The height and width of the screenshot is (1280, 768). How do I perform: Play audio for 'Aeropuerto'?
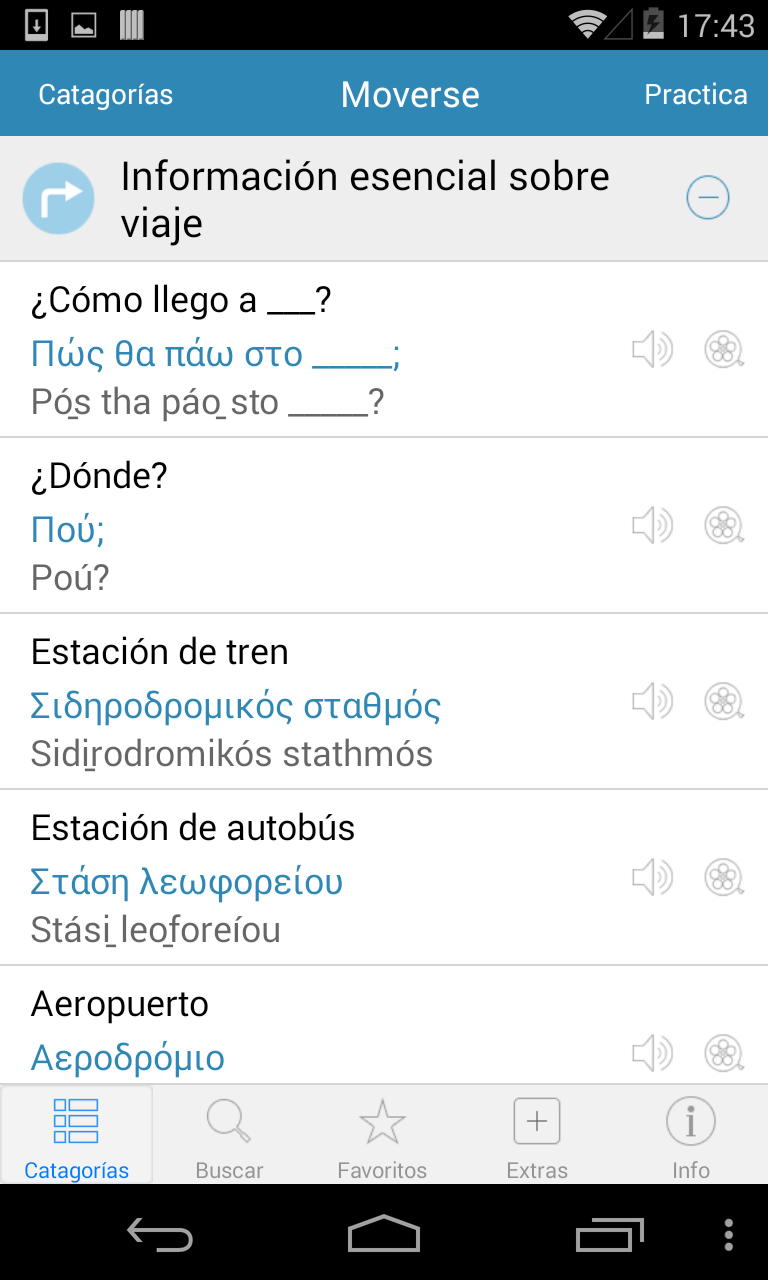(x=652, y=1053)
